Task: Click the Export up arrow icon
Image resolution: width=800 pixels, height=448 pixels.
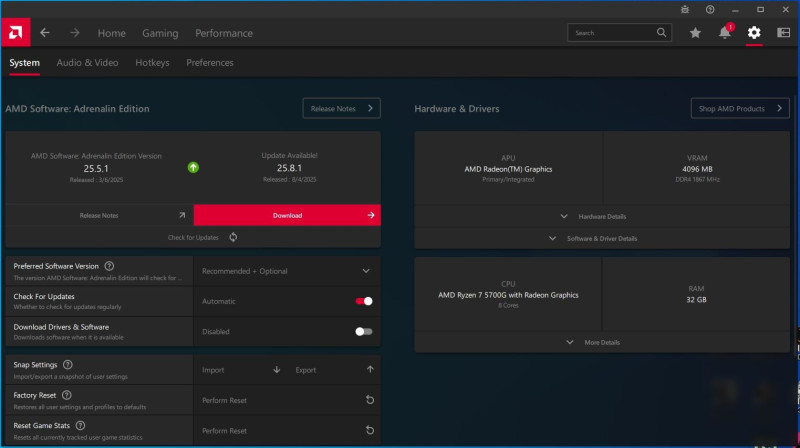Action: (370, 369)
